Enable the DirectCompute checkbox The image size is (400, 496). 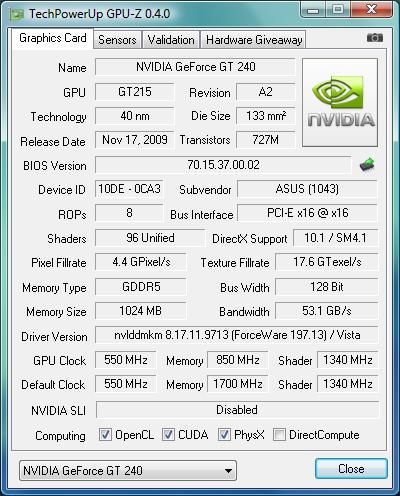pyautogui.click(x=279, y=434)
